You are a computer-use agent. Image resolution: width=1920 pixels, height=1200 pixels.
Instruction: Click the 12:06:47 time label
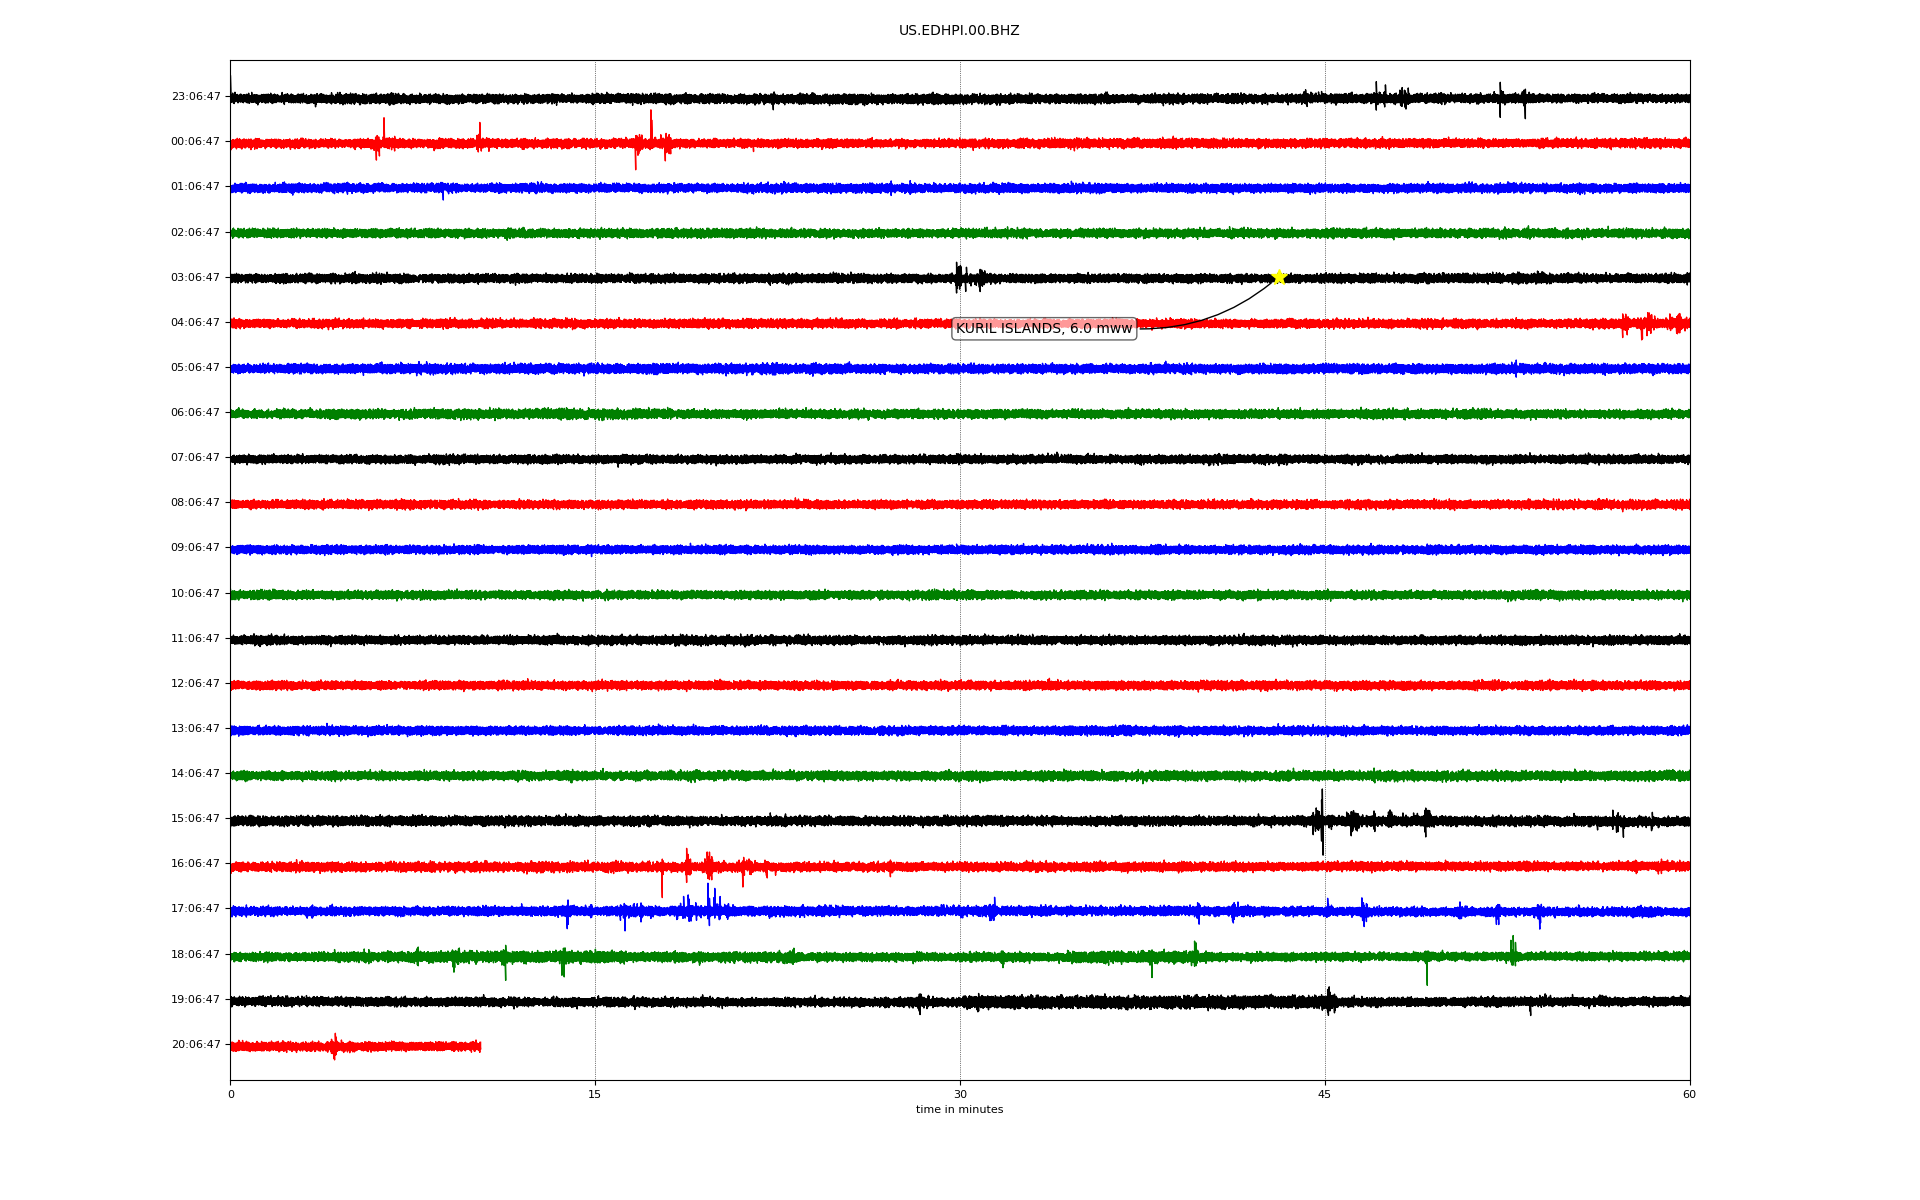195,684
